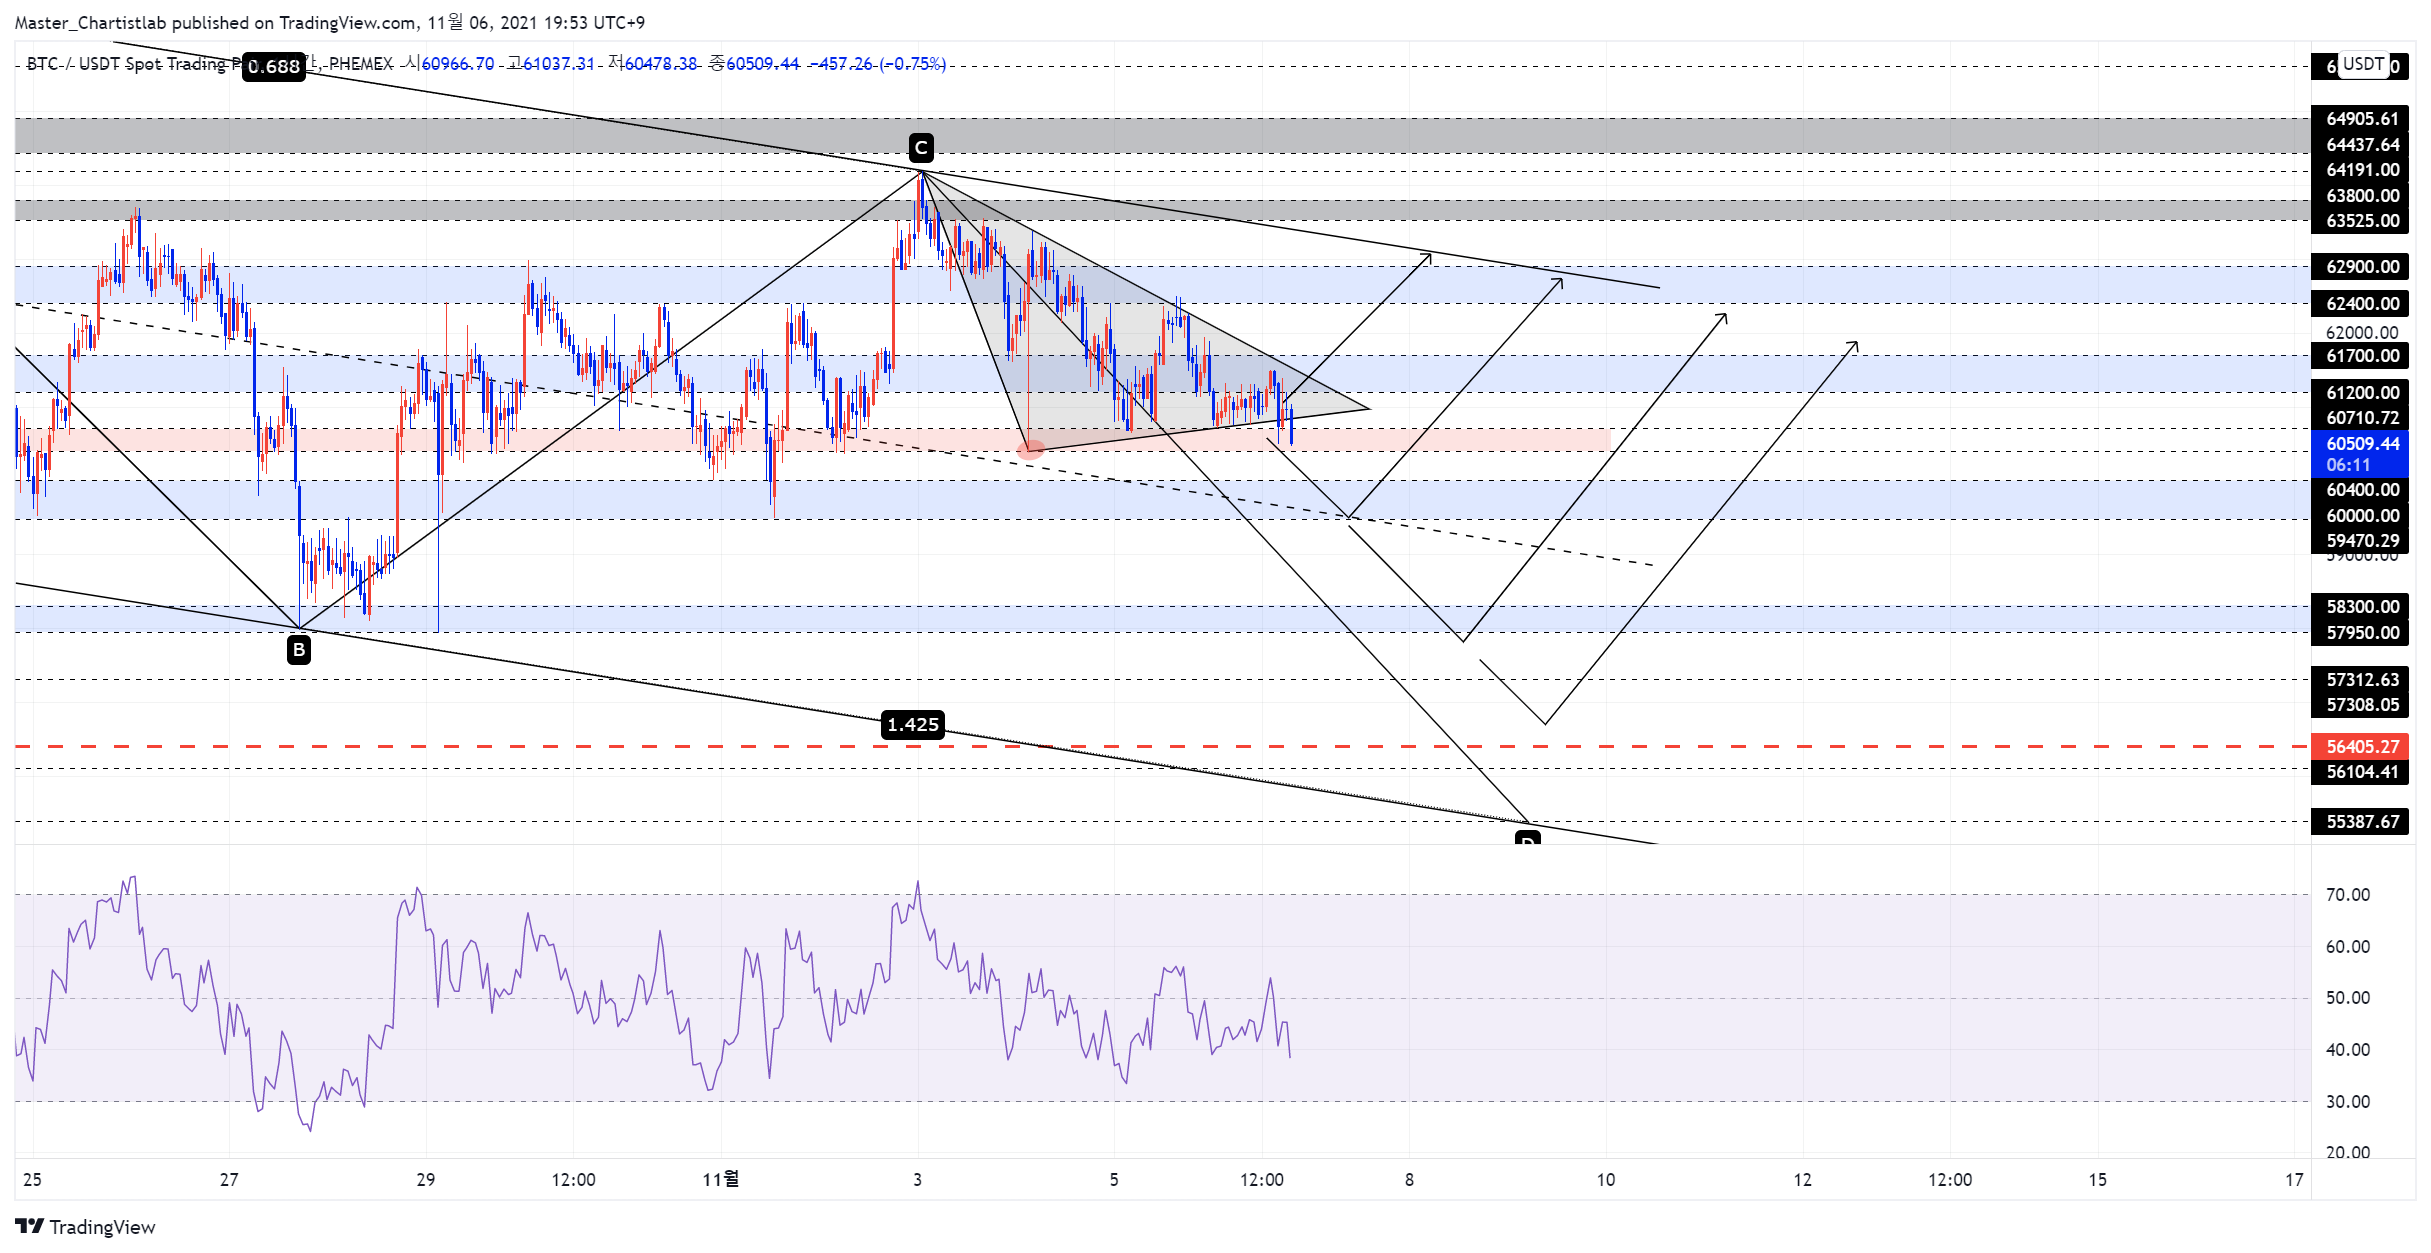Image resolution: width=2431 pixels, height=1253 pixels.
Task: Click the RSI 70.00 axis value
Action: (2347, 895)
